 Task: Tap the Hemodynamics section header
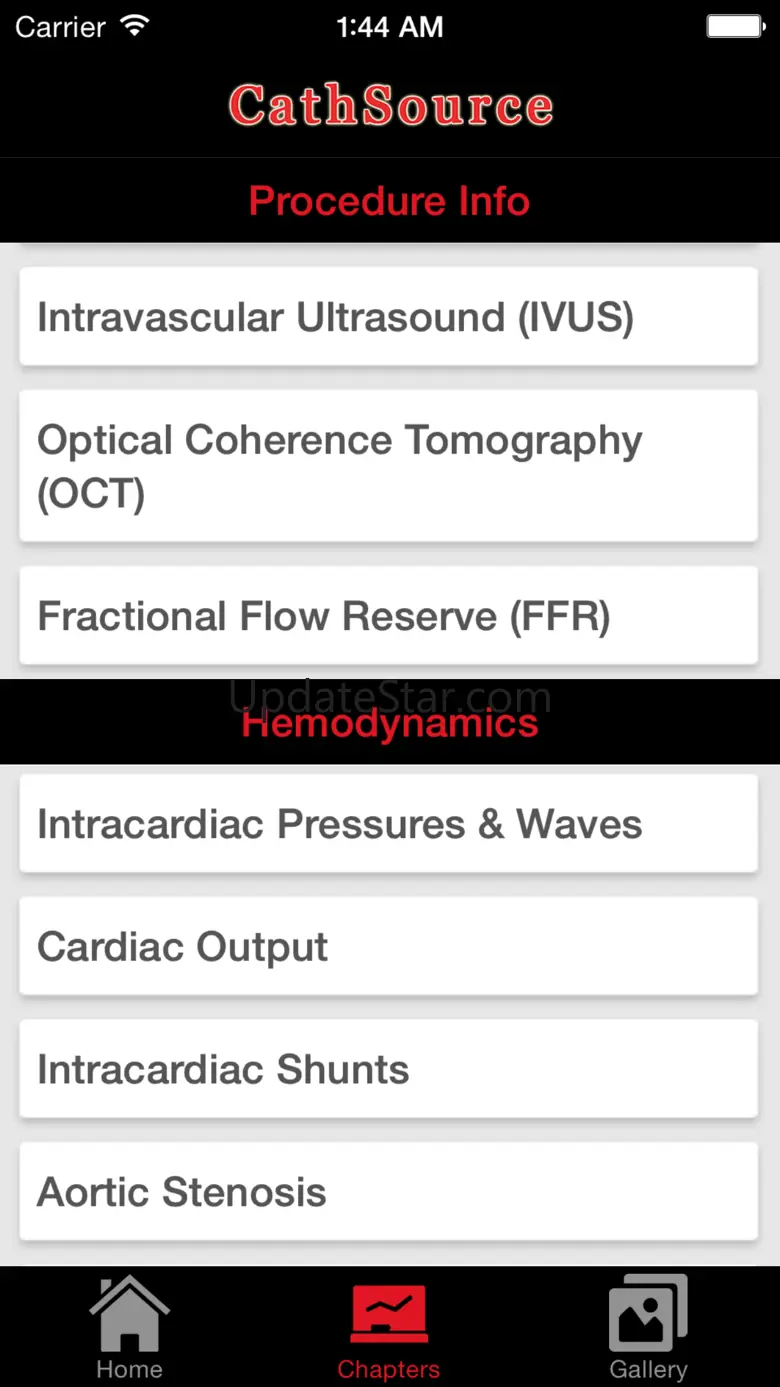point(389,724)
